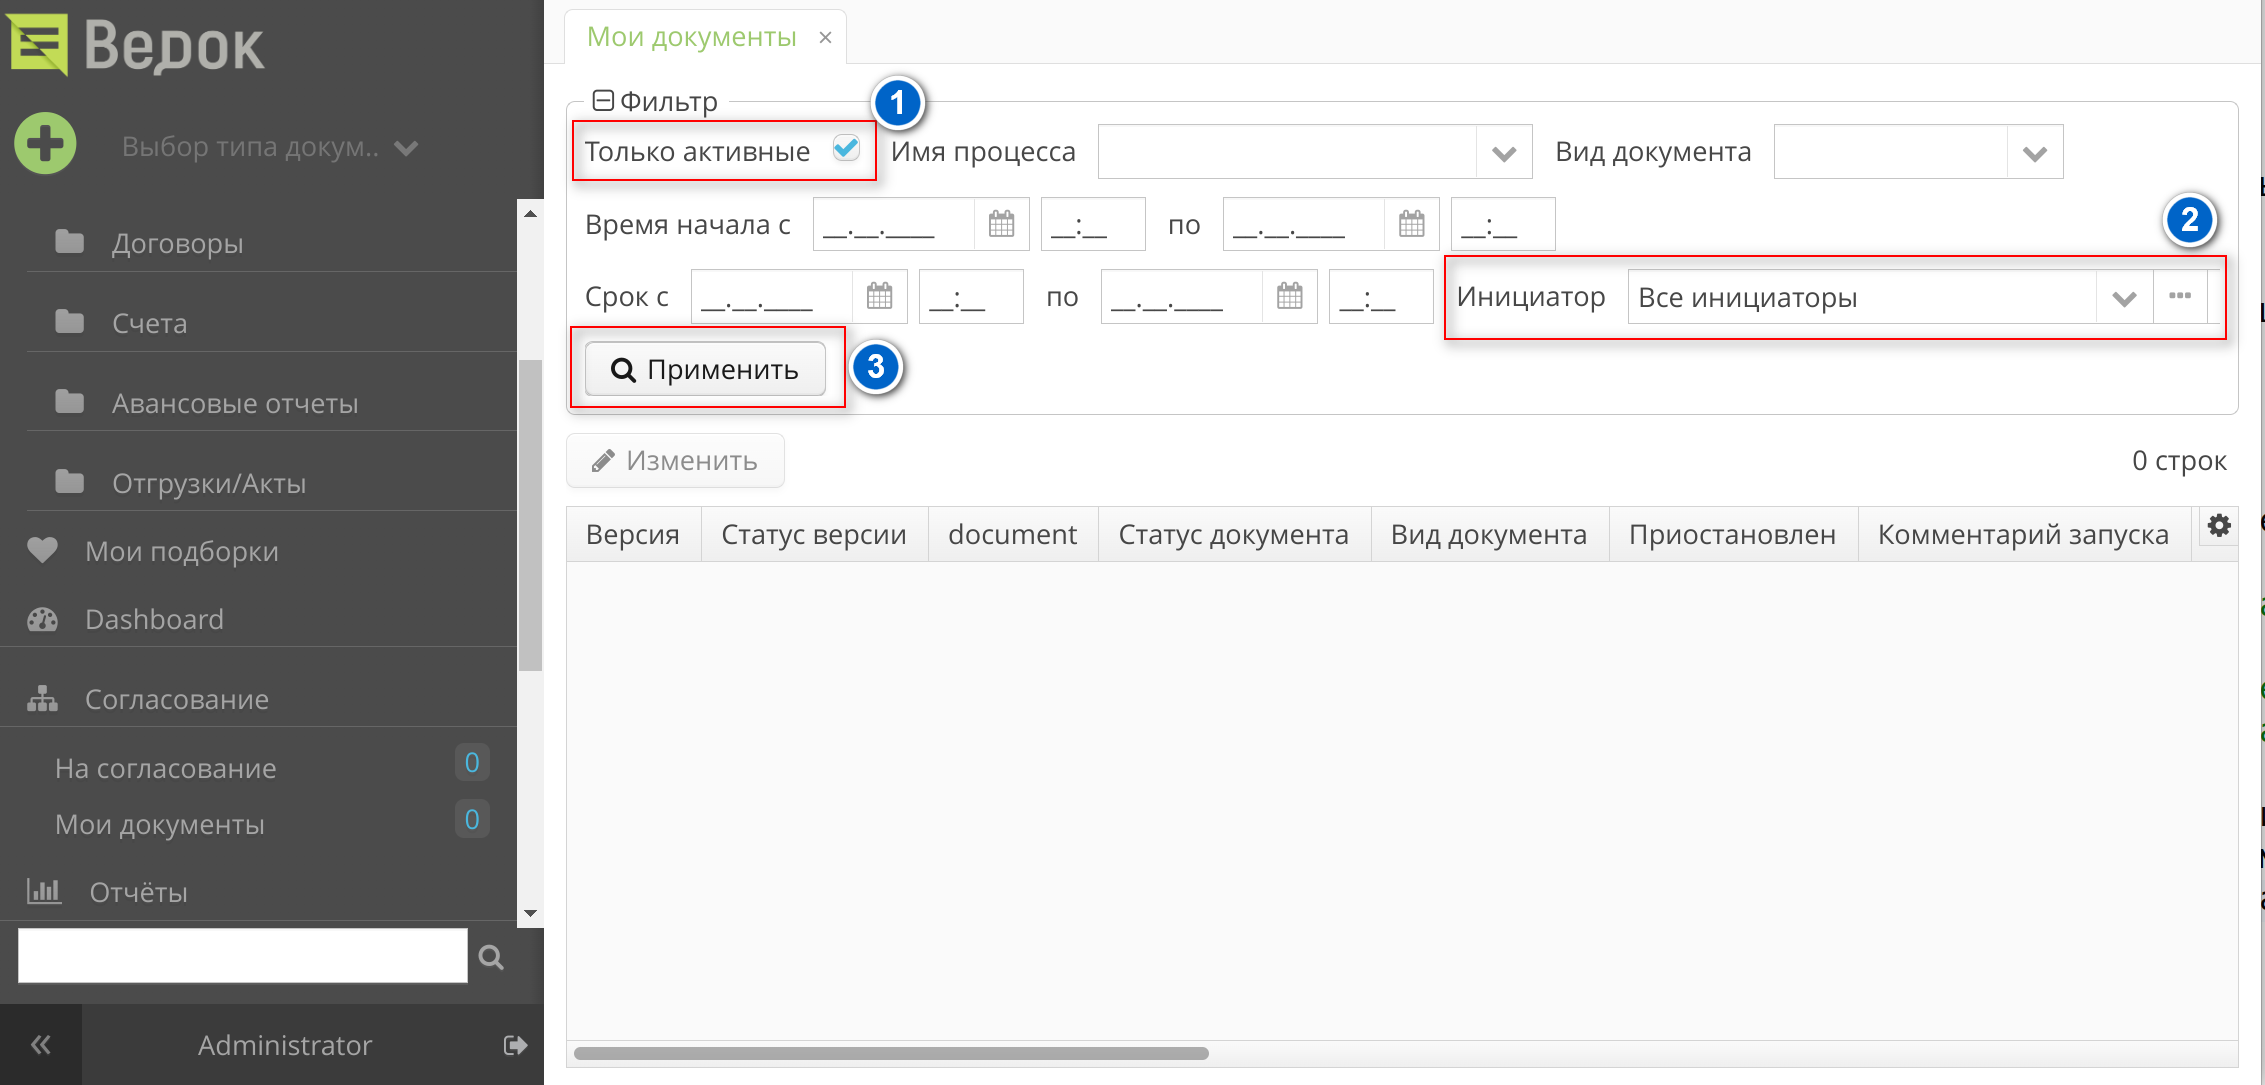Collapse the Фильтр section

pyautogui.click(x=604, y=99)
